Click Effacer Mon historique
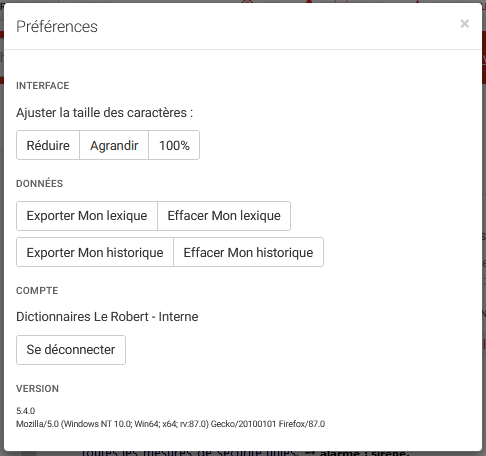The width and height of the screenshot is (486, 456). pos(248,252)
